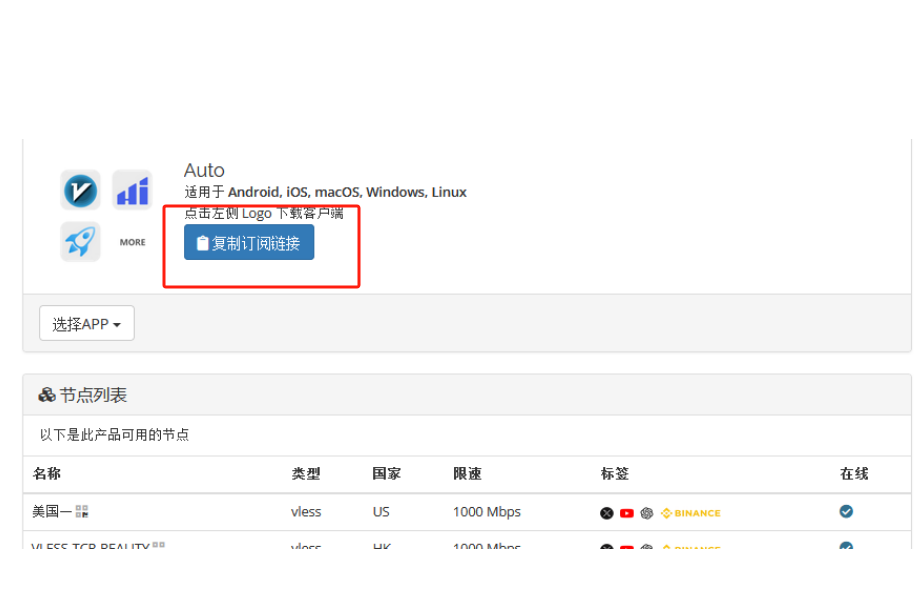Click the 复制订阅链接 button
This screenshot has width=922, height=607.
click(x=249, y=242)
